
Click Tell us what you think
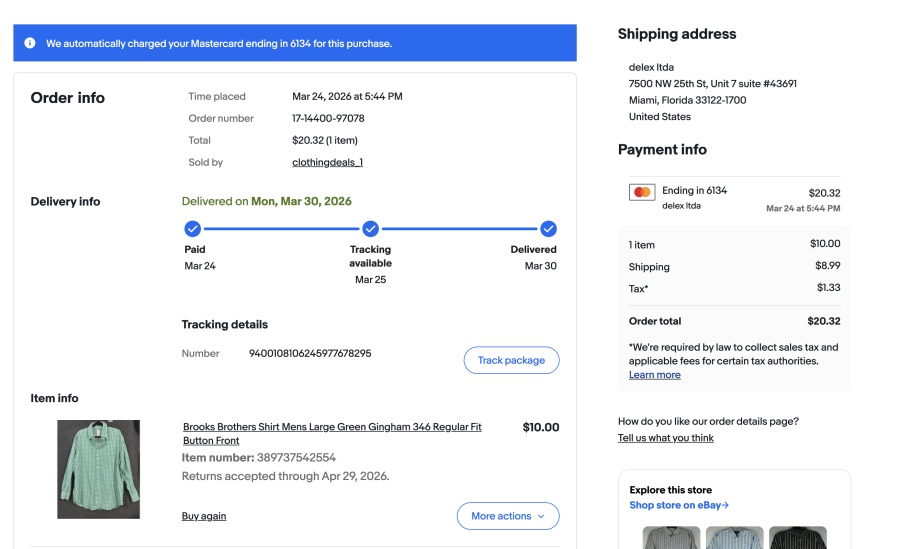click(x=666, y=438)
